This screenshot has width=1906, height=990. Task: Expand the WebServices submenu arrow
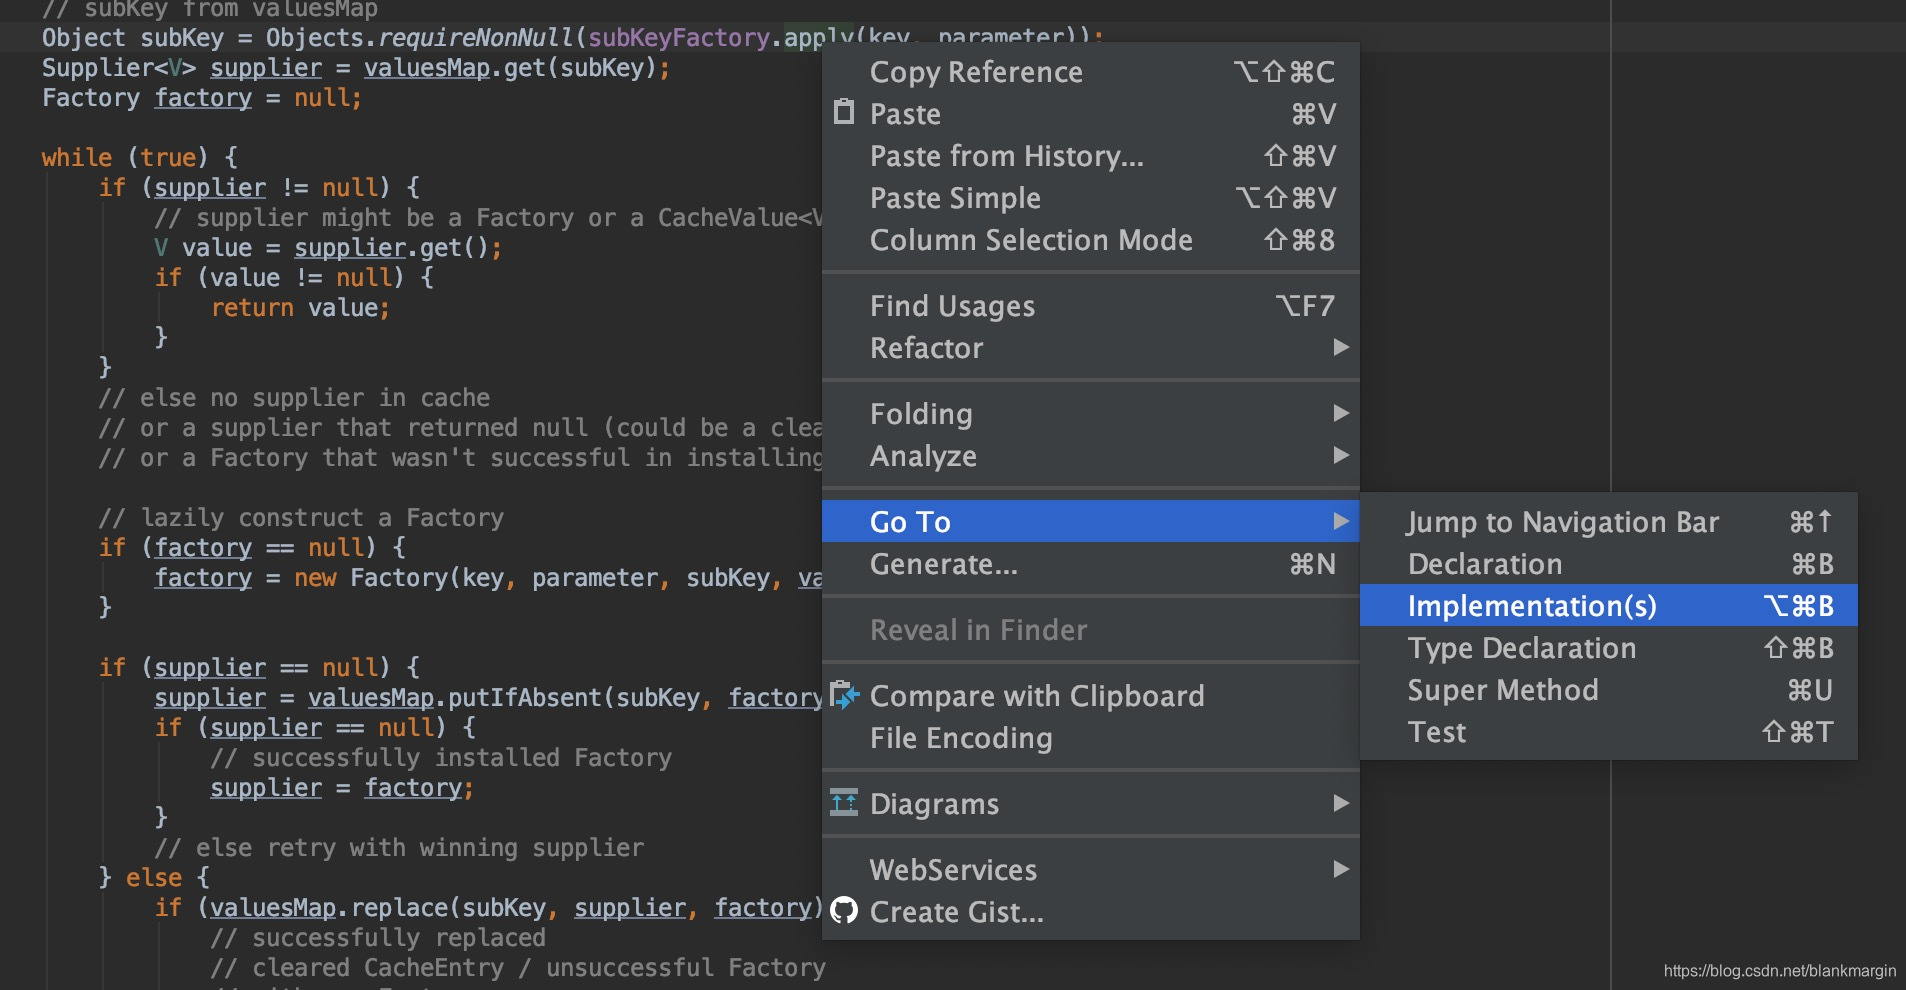(x=1341, y=869)
